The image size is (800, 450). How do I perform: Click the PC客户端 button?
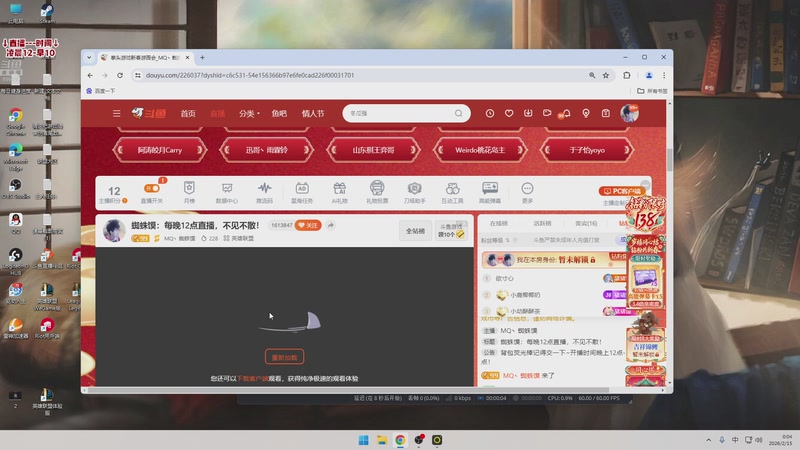pyautogui.click(x=622, y=191)
